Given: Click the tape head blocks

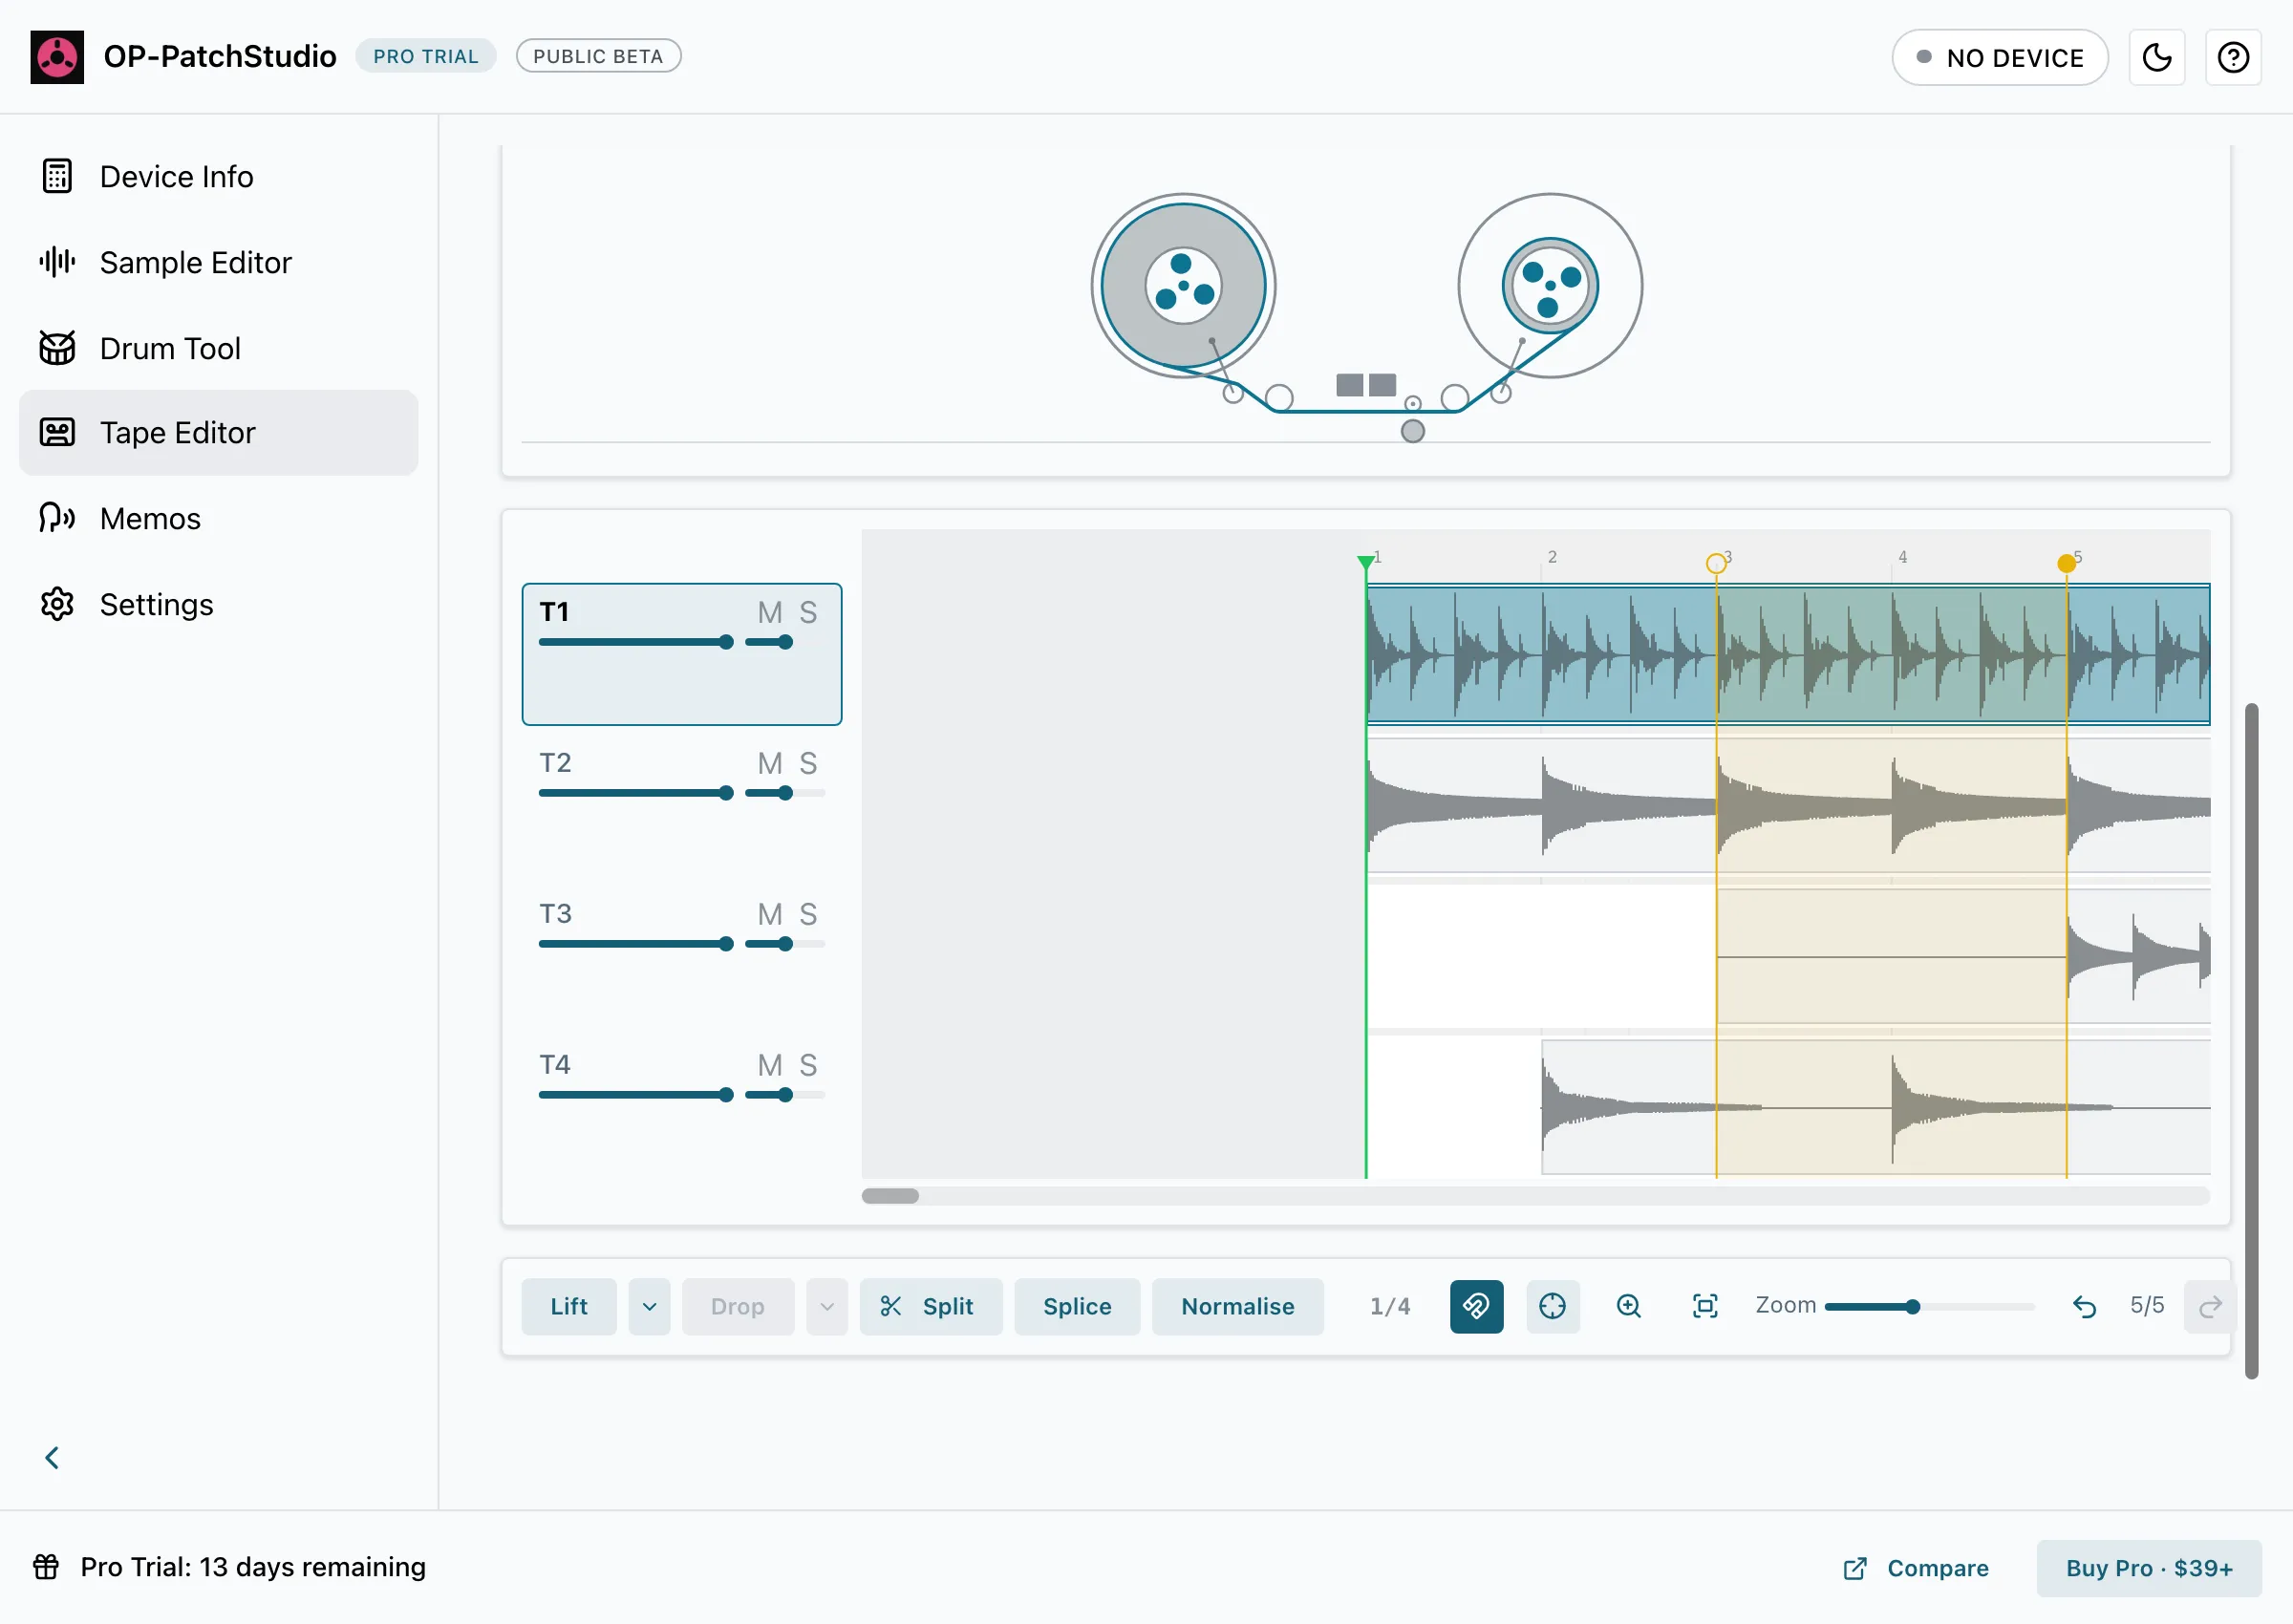Looking at the screenshot, I should [x=1366, y=385].
